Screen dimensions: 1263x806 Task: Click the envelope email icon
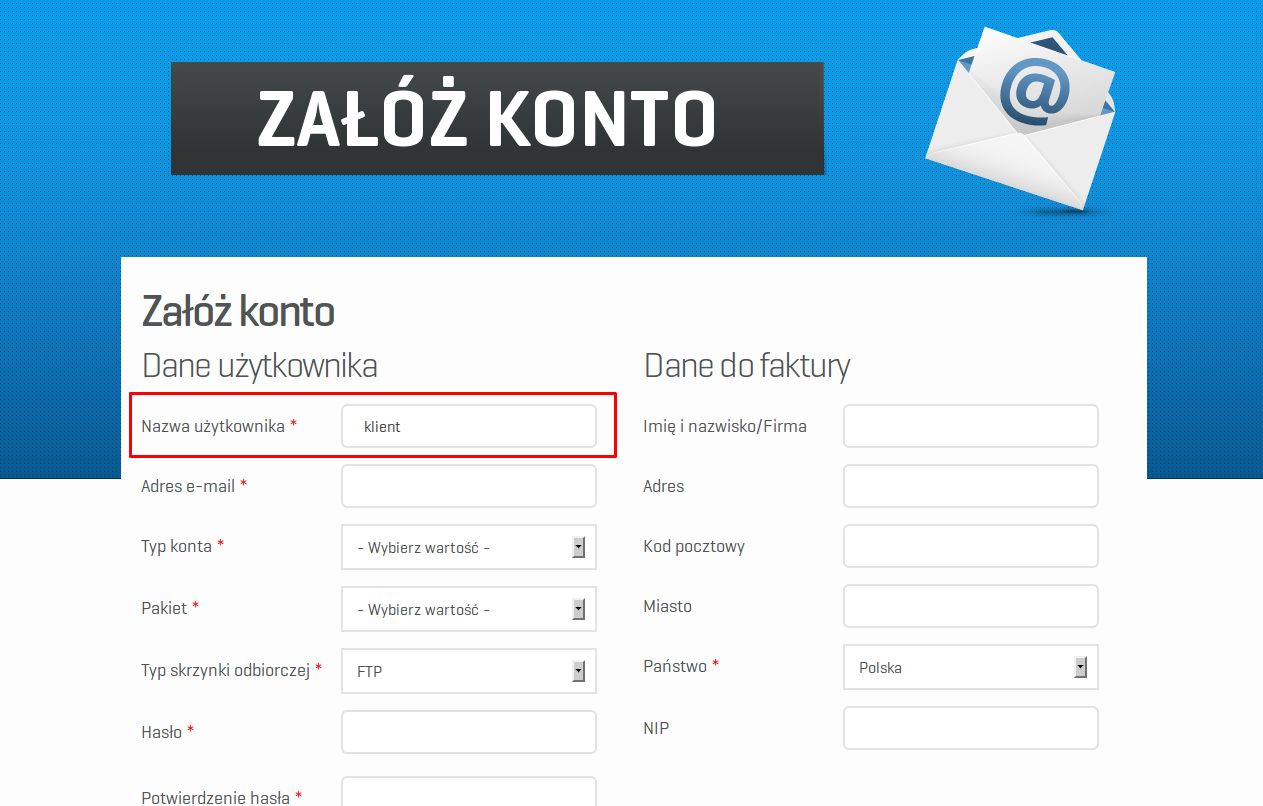pos(1020,118)
